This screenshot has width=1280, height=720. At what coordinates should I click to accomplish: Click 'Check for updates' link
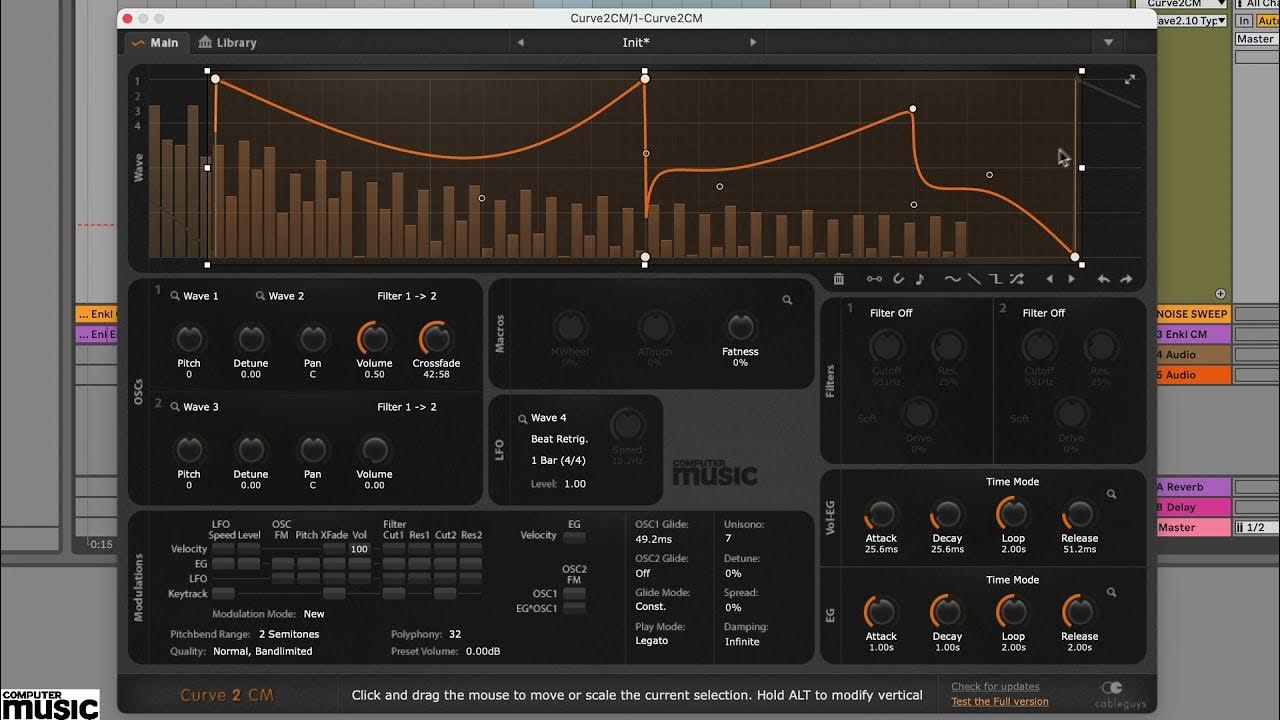[995, 687]
